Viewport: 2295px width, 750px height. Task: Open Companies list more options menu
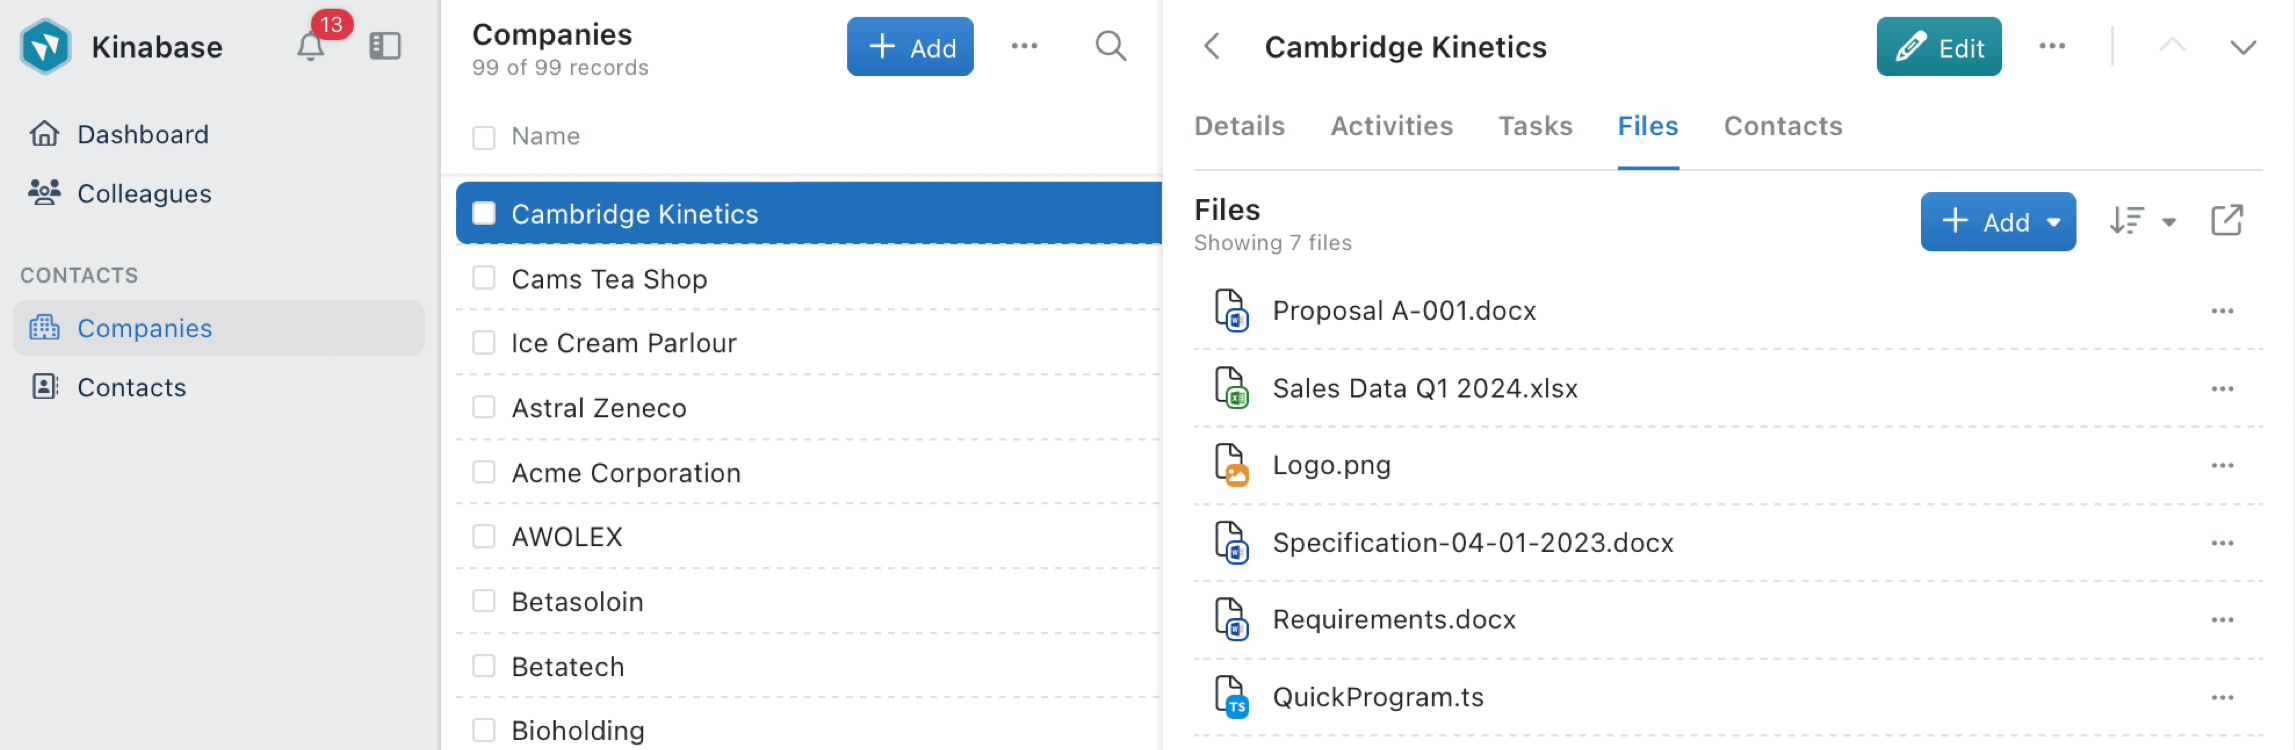(1024, 46)
